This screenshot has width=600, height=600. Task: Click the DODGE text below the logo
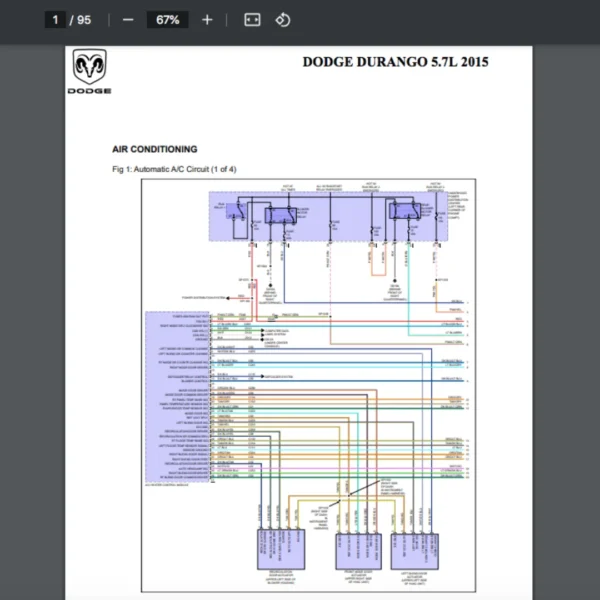(89, 91)
